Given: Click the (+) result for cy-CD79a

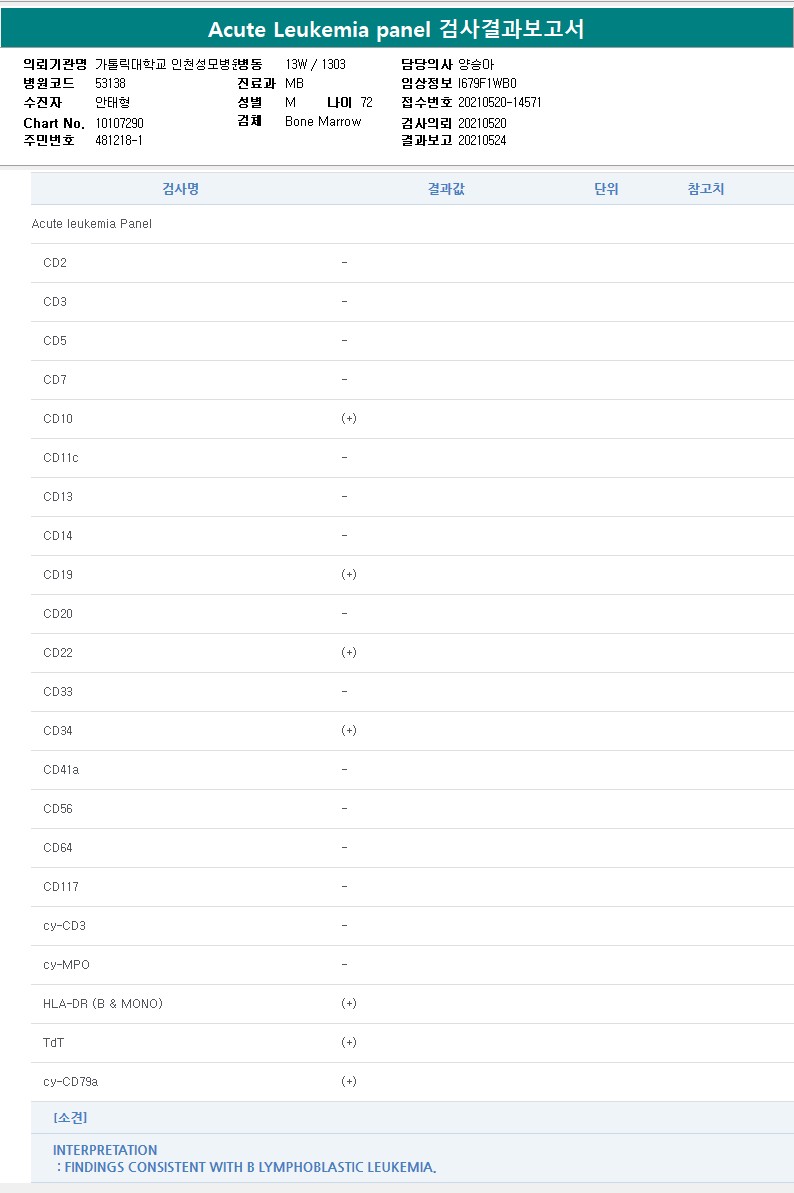Looking at the screenshot, I should coord(348,1082).
